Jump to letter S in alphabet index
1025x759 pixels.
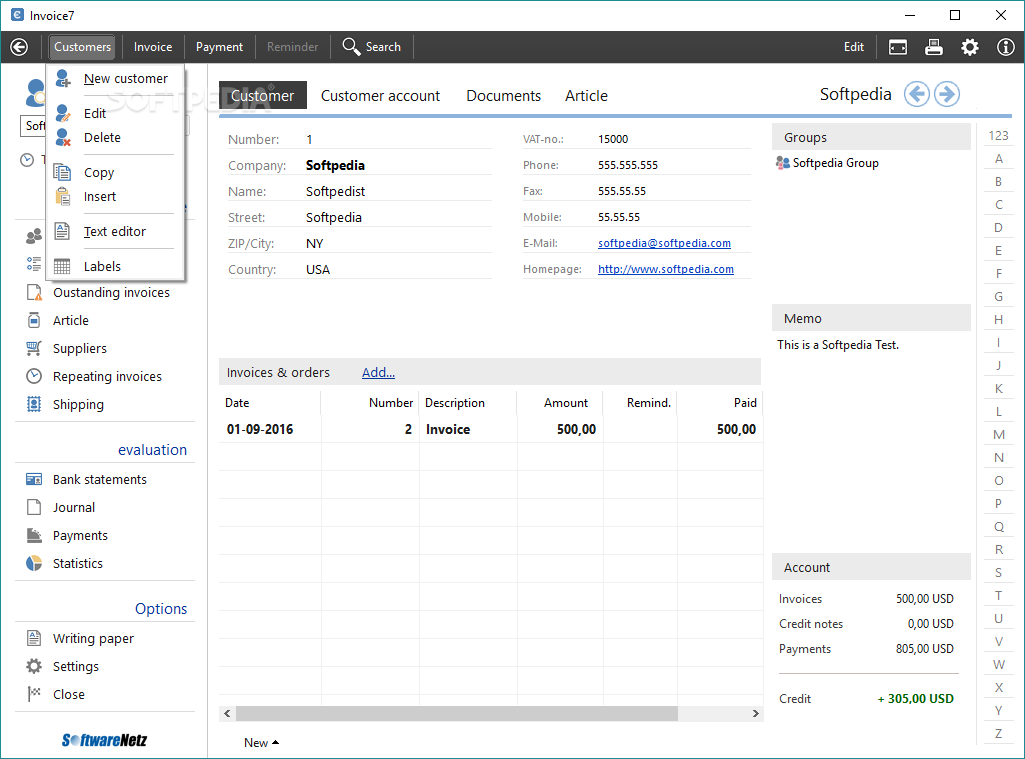pyautogui.click(x=998, y=573)
